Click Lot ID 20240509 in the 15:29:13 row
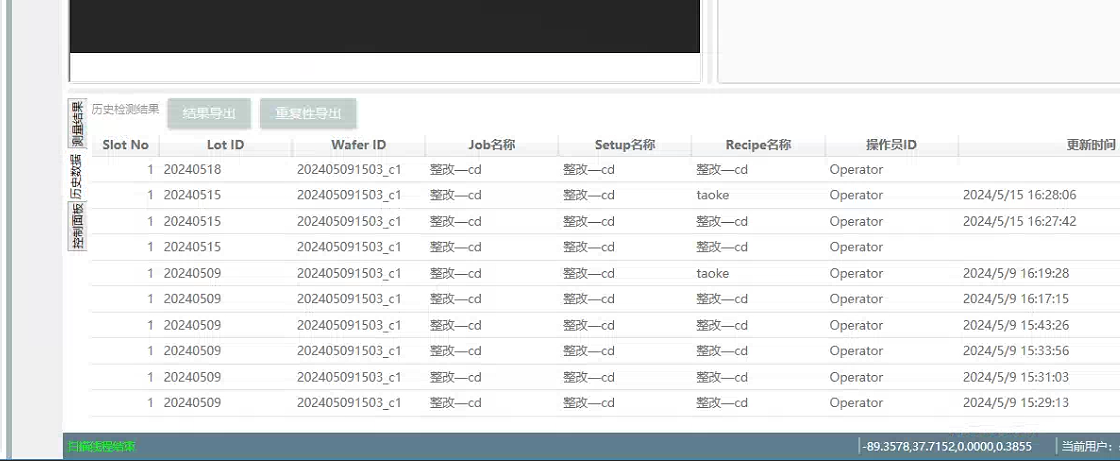 pyautogui.click(x=192, y=402)
